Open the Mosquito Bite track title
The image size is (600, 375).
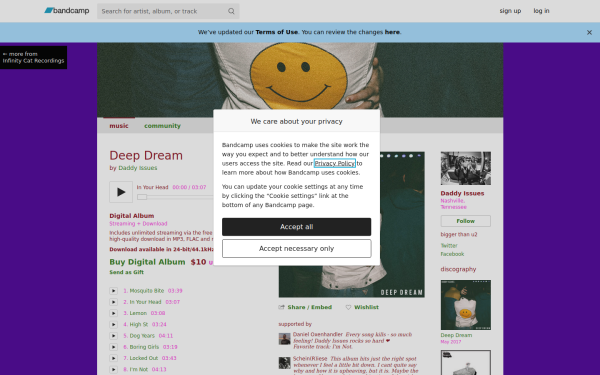coord(147,291)
